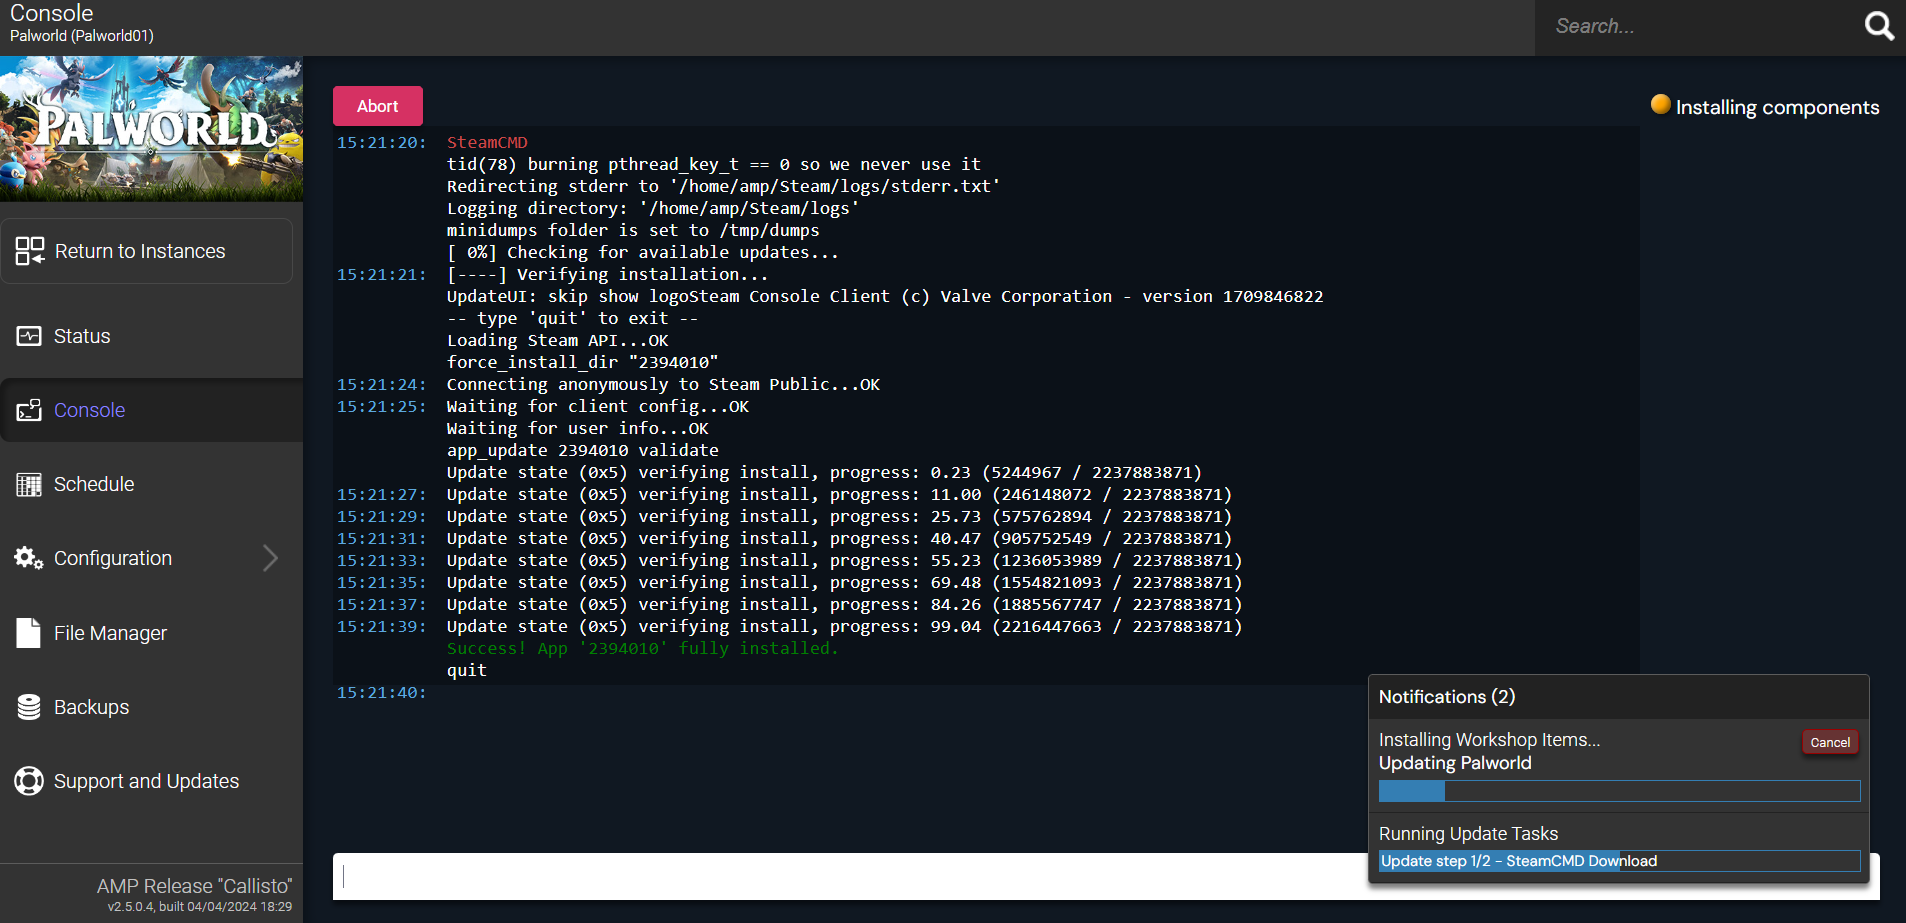Open the Status page
Image resolution: width=1906 pixels, height=923 pixels.
coord(151,336)
